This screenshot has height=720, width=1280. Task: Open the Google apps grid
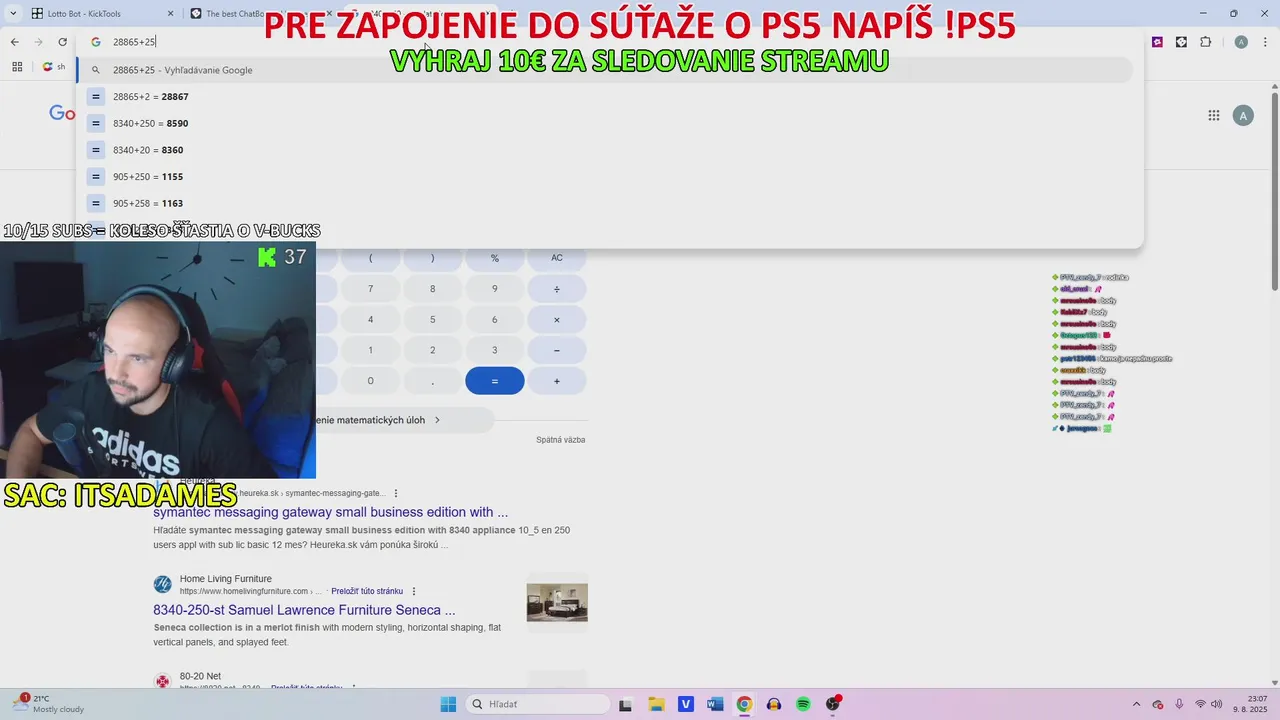1213,116
